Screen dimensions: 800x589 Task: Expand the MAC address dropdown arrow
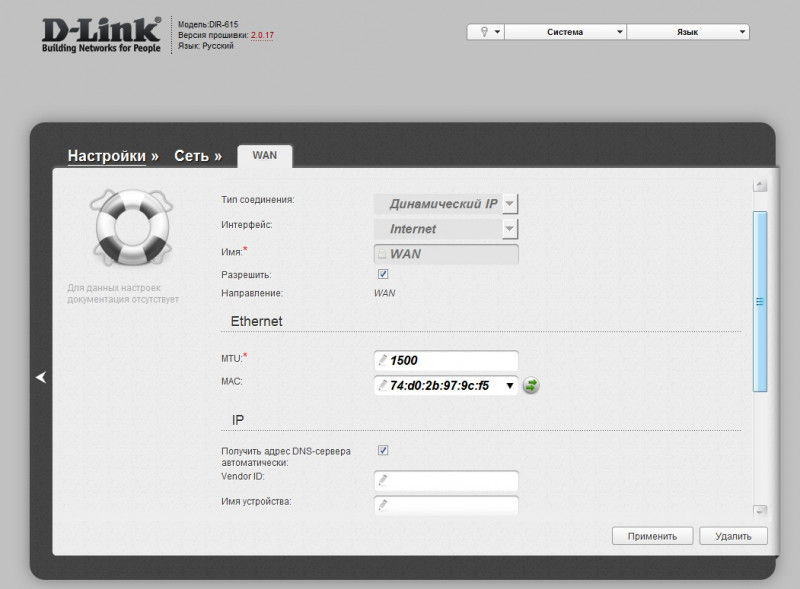[x=509, y=386]
